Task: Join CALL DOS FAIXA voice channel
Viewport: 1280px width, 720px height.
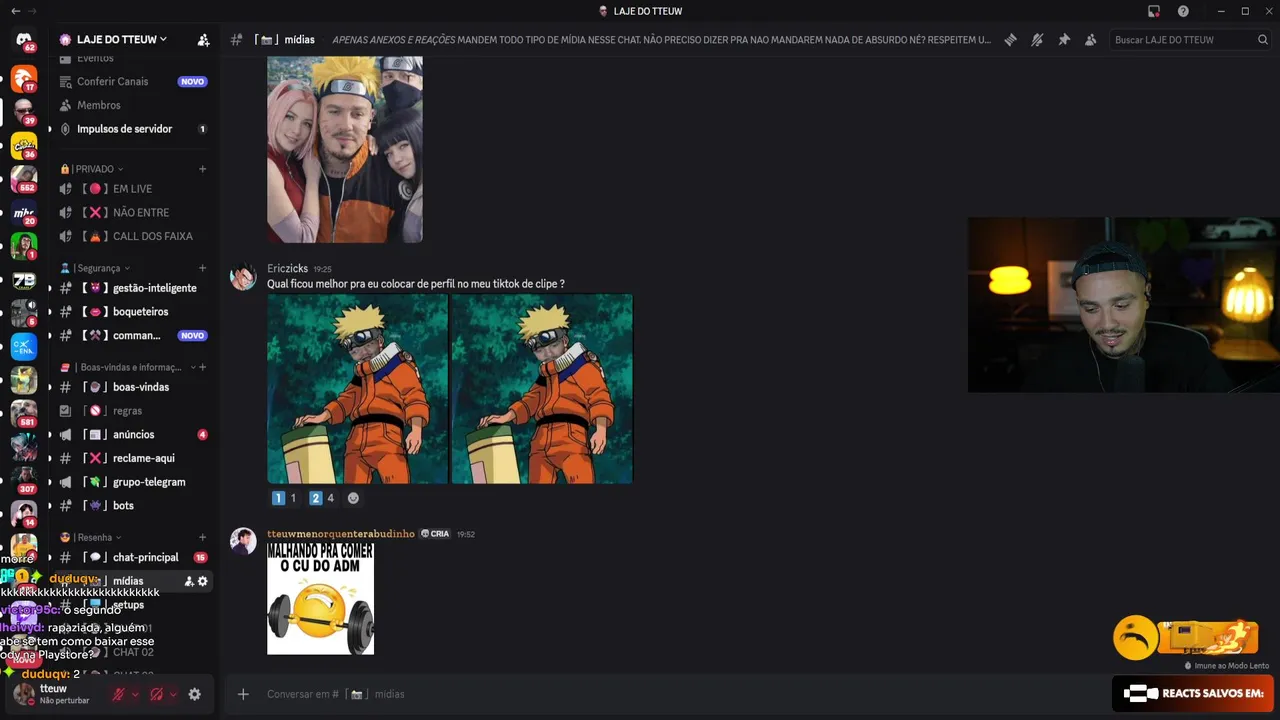Action: point(133,237)
